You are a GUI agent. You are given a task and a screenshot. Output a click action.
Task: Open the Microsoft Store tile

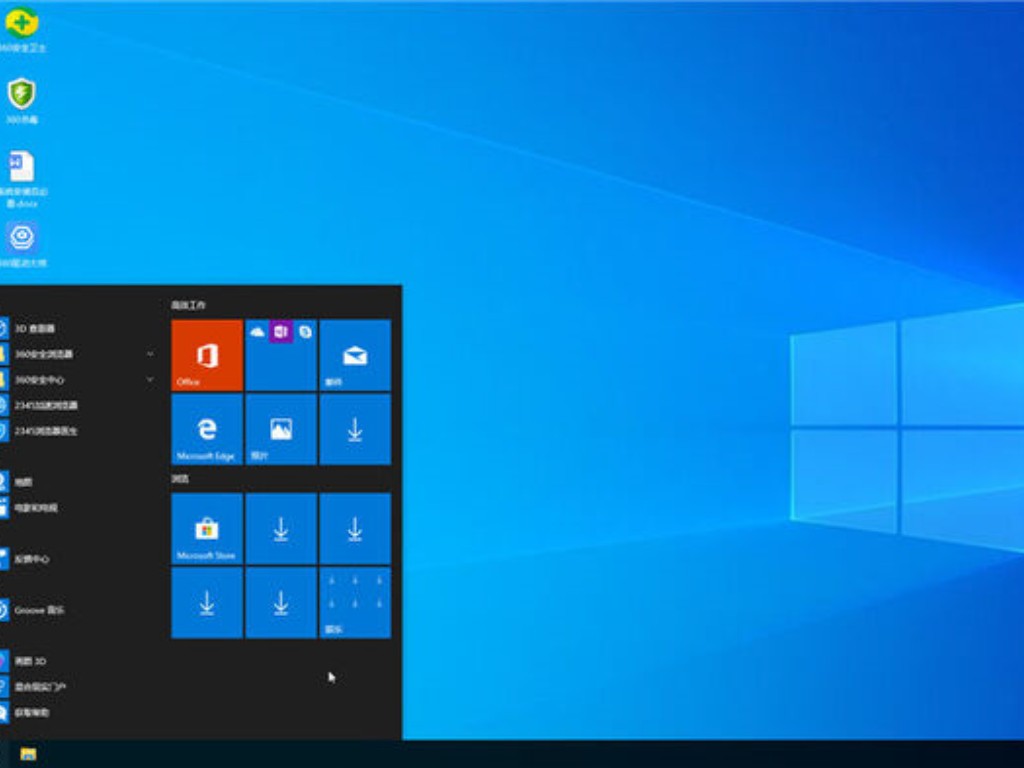(x=205, y=528)
